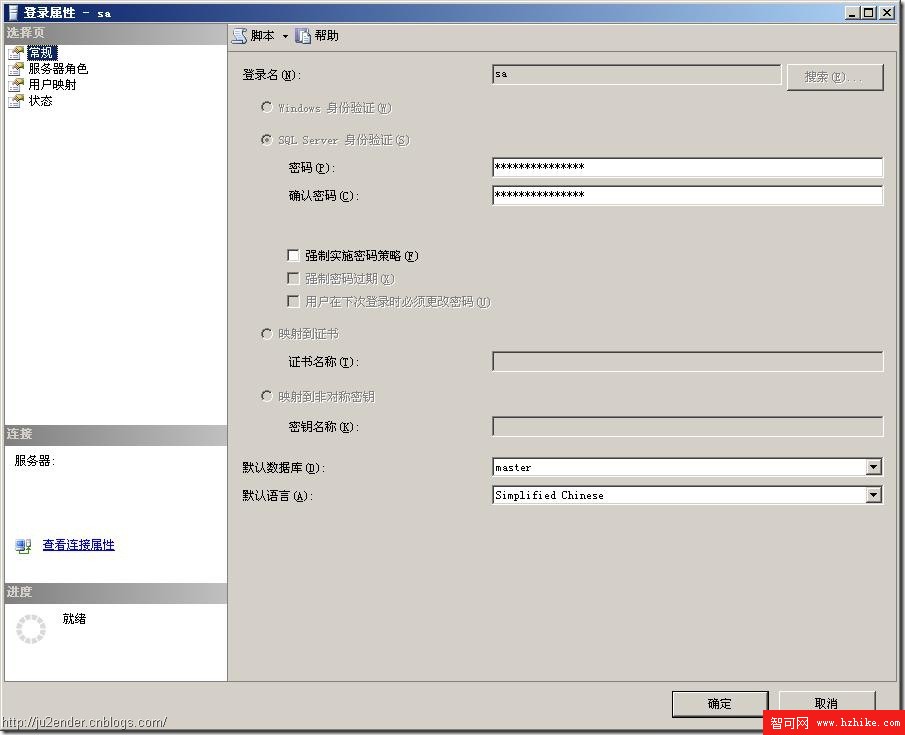Image resolution: width=905 pixels, height=735 pixels.
Task: Toggle 用户在下次登录时必须更改密码 checkbox
Action: click(293, 301)
